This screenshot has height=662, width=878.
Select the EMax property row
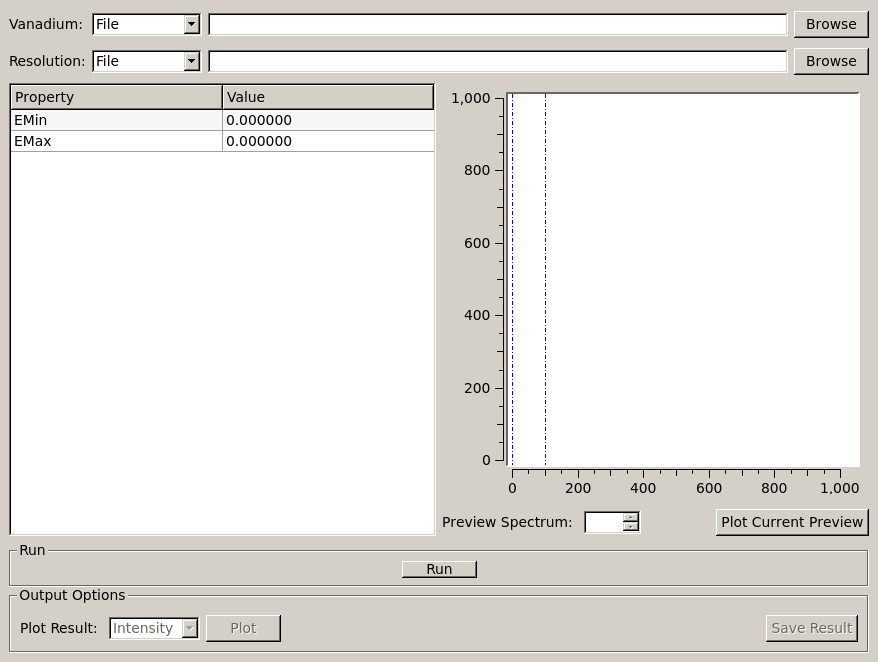pos(116,141)
